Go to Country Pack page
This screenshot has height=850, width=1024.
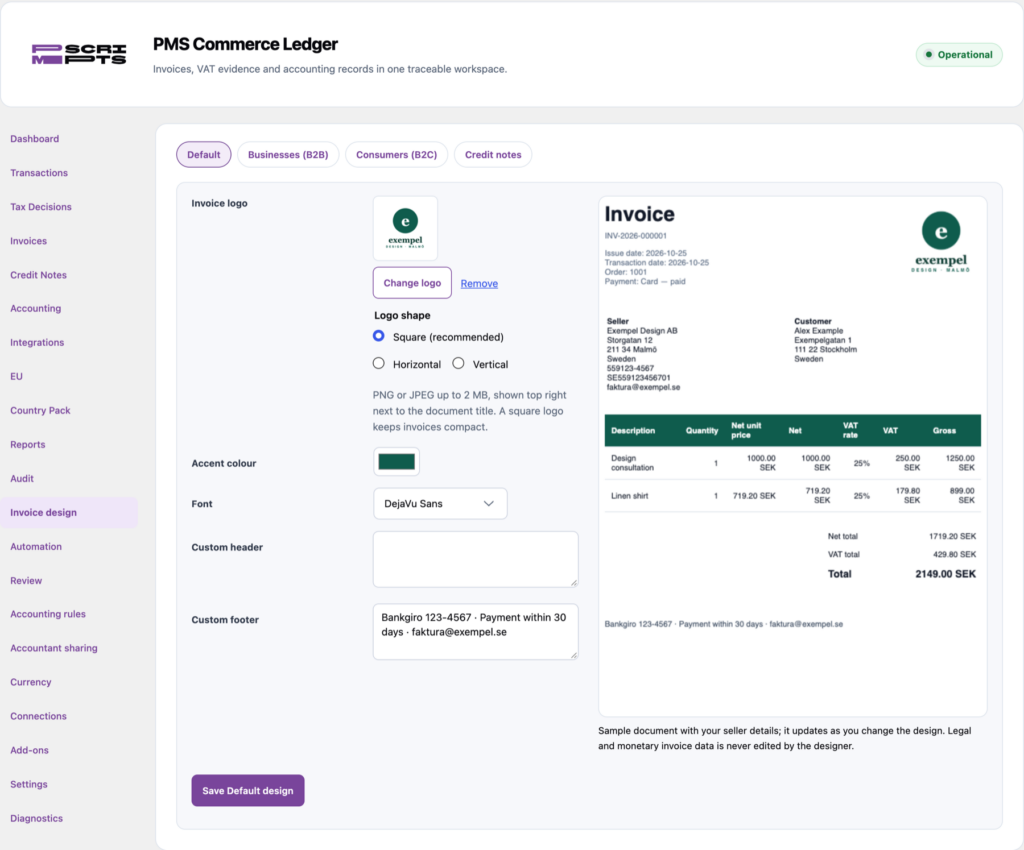[40, 411]
